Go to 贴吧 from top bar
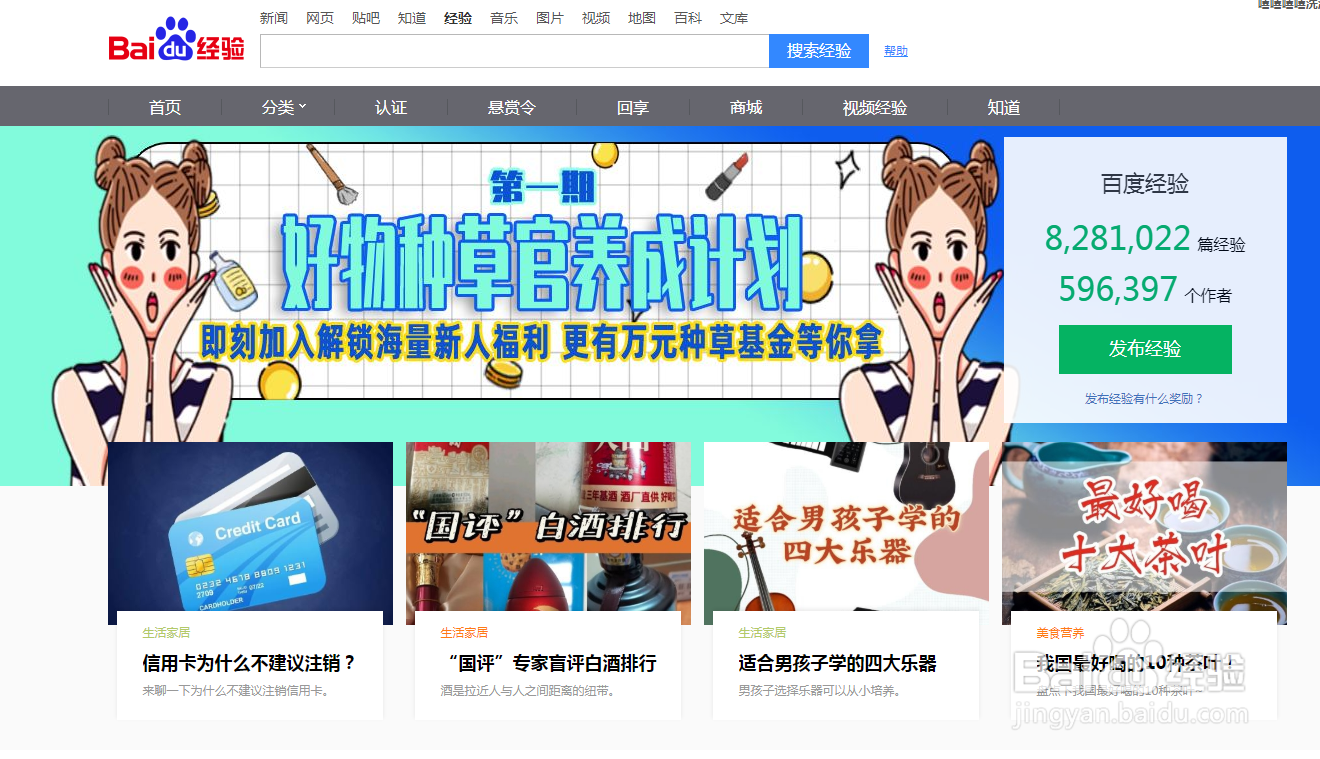The width and height of the screenshot is (1320, 759). point(366,18)
